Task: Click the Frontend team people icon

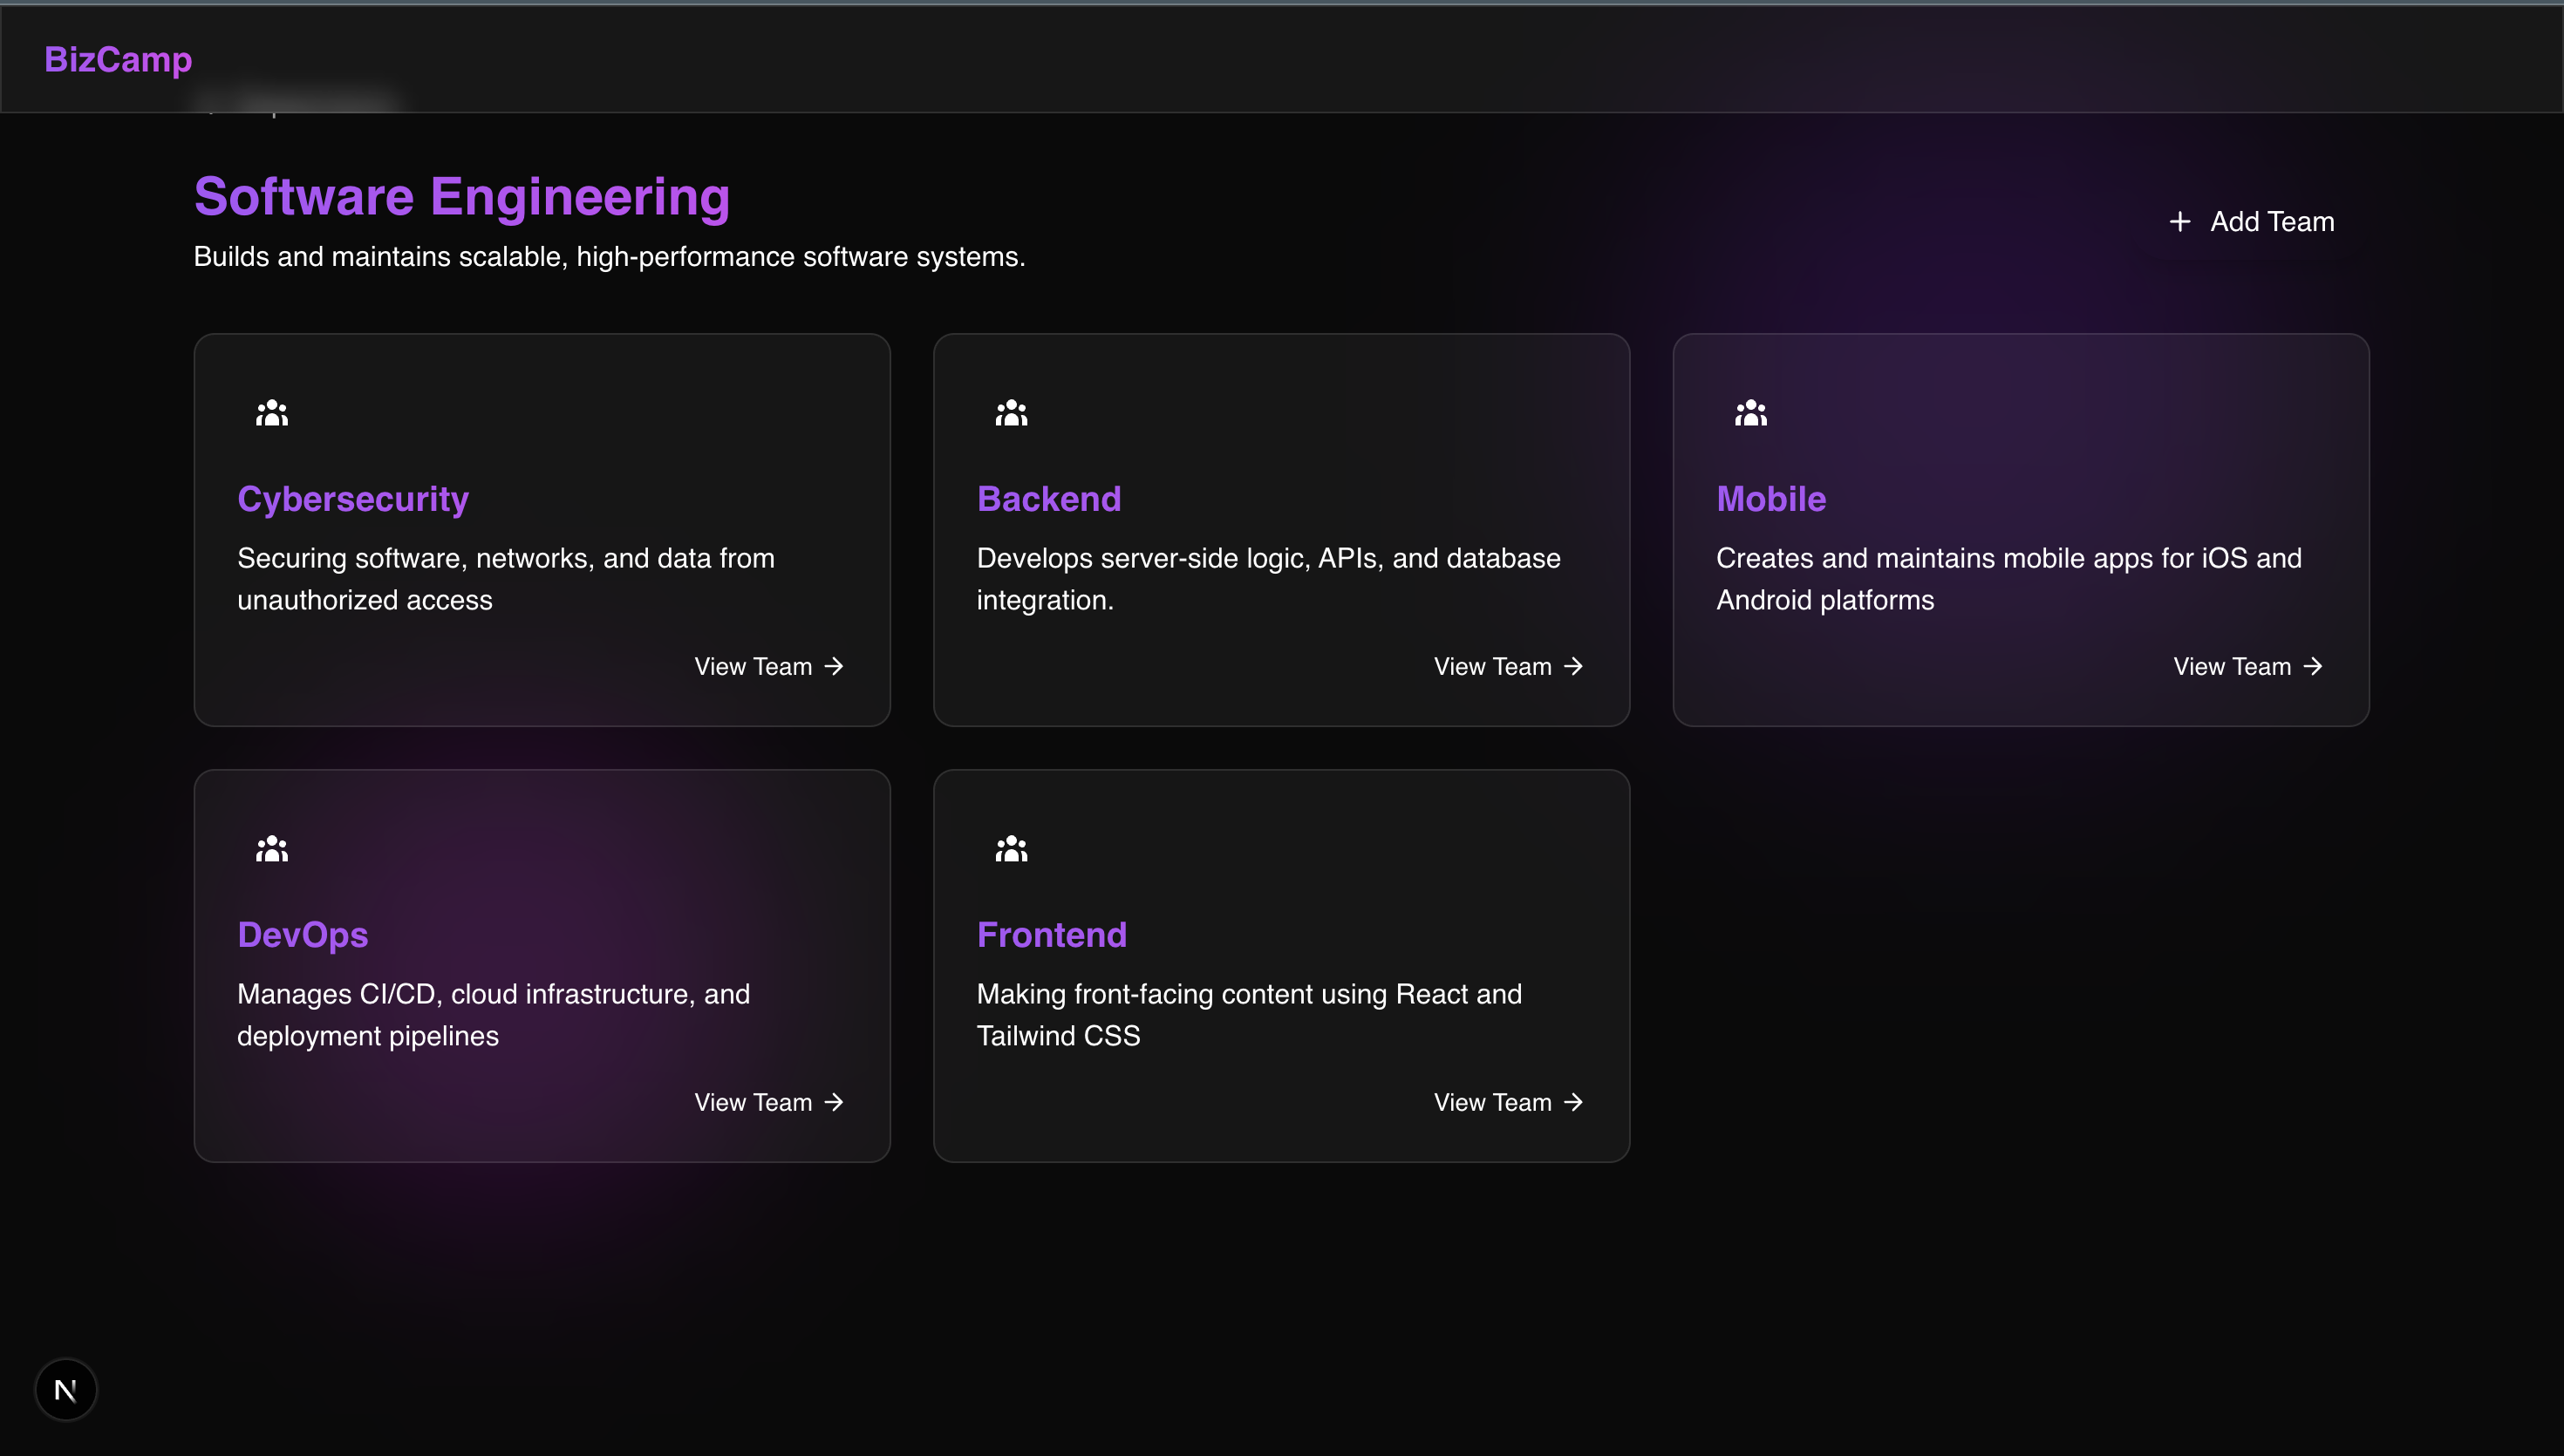Action: (x=1011, y=849)
